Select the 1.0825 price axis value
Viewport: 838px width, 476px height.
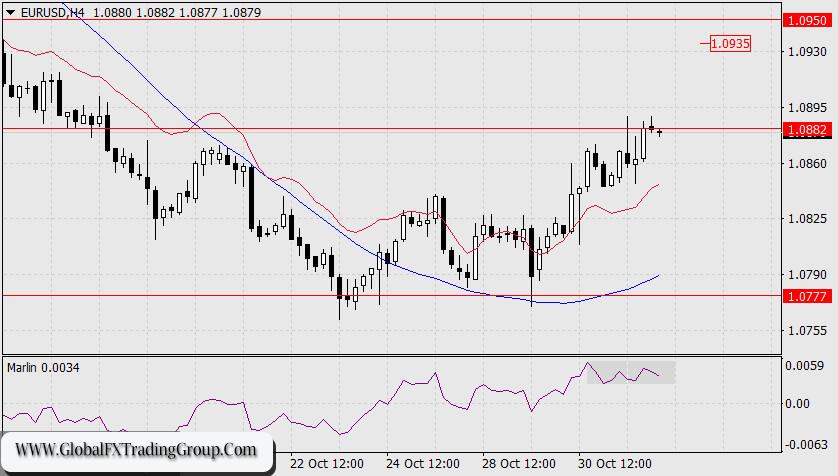click(808, 219)
